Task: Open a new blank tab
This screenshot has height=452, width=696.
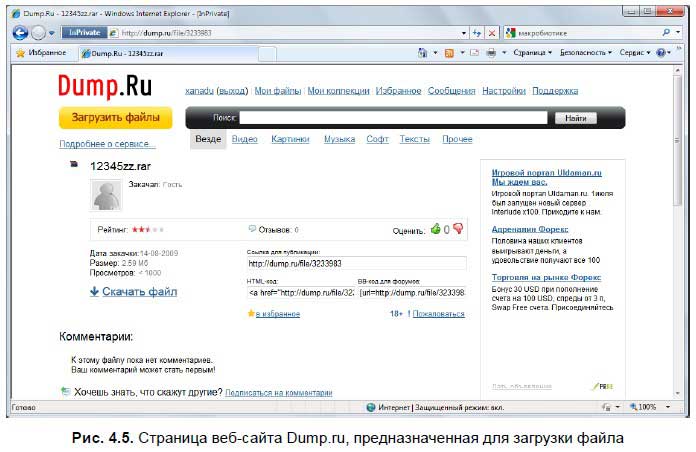Action: point(268,54)
